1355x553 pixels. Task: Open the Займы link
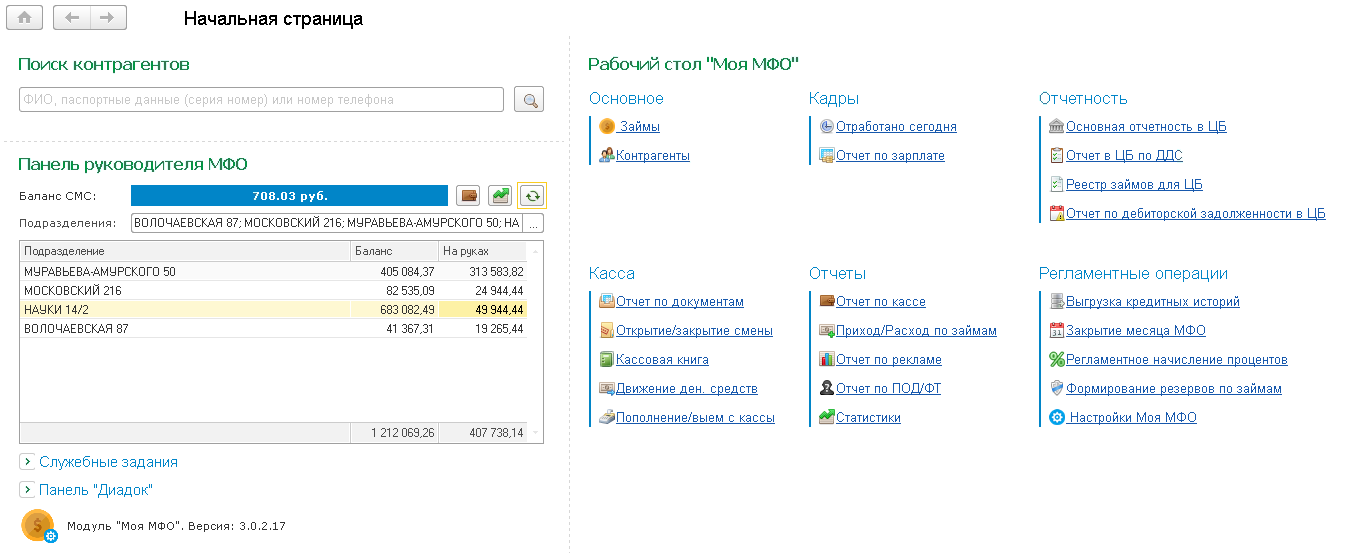coord(639,127)
